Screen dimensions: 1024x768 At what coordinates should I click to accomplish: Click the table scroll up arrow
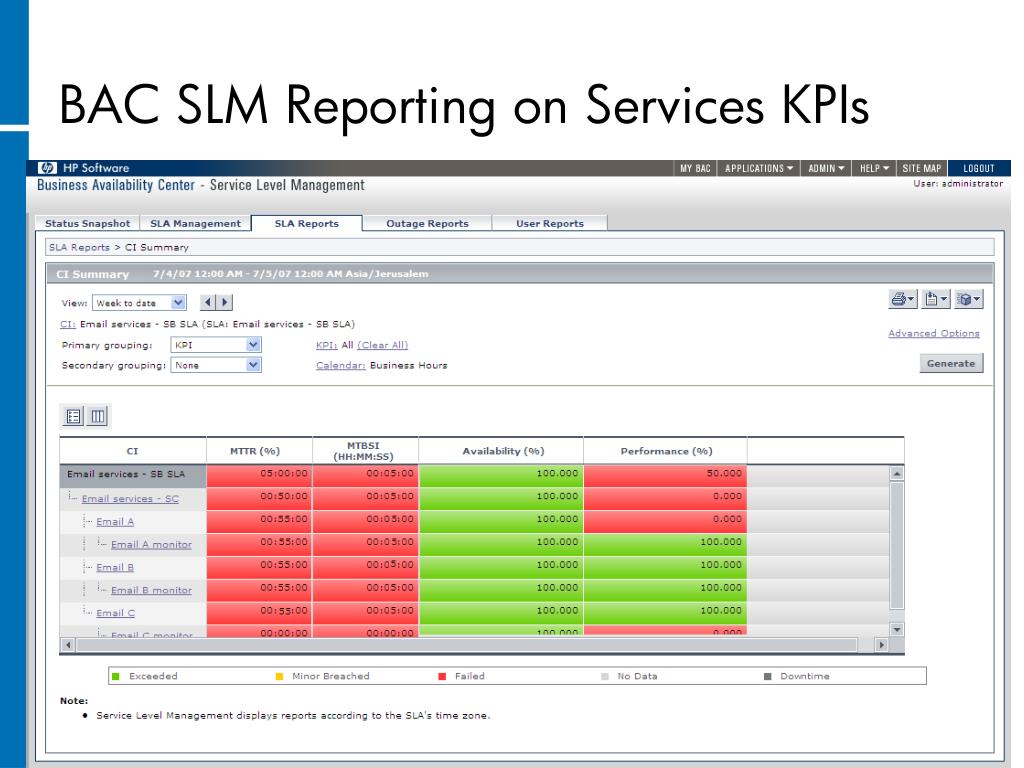[x=897, y=473]
